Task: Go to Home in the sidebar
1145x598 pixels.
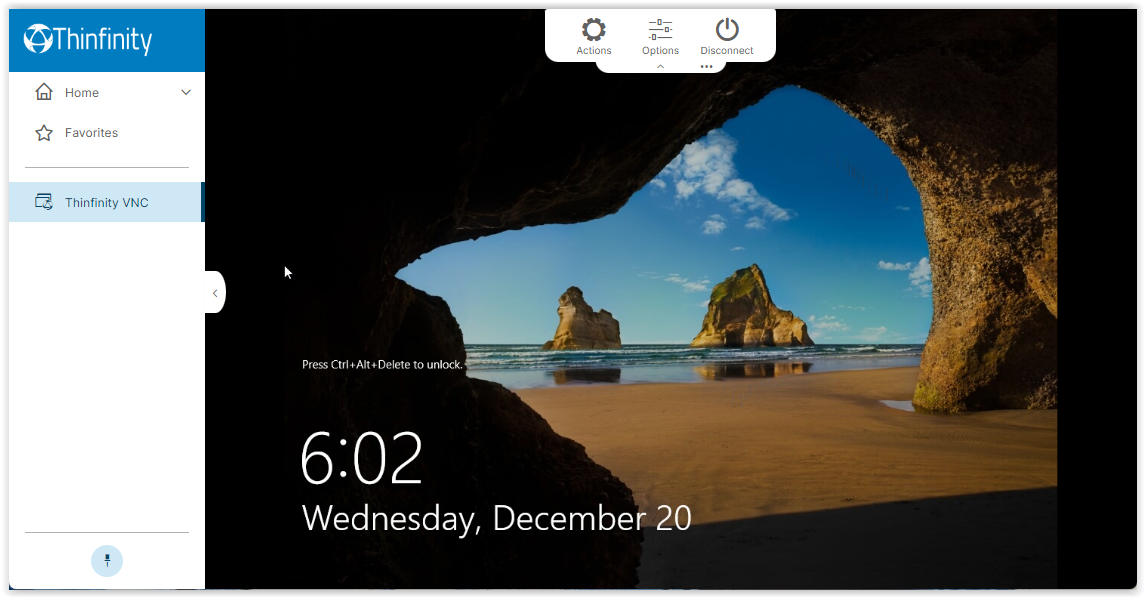Action: (107, 93)
